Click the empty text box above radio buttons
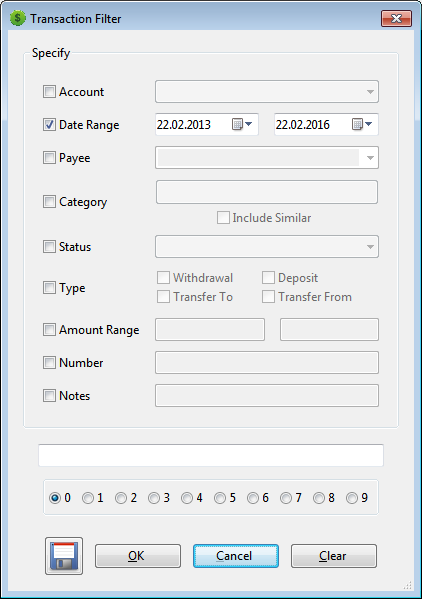The width and height of the screenshot is (422, 599). point(211,455)
